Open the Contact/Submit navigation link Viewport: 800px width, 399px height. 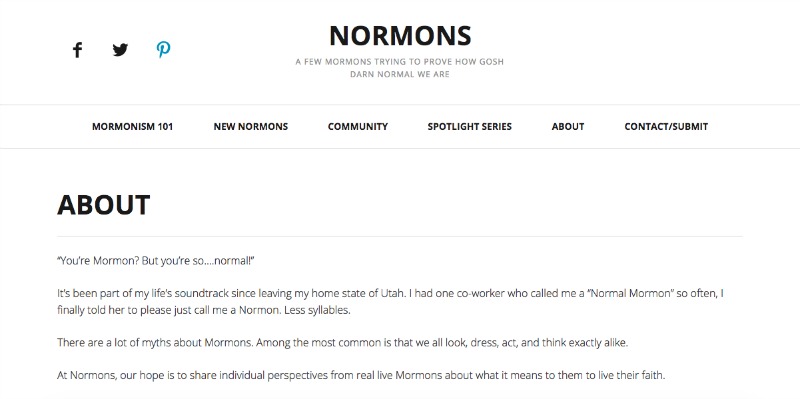[x=666, y=127]
